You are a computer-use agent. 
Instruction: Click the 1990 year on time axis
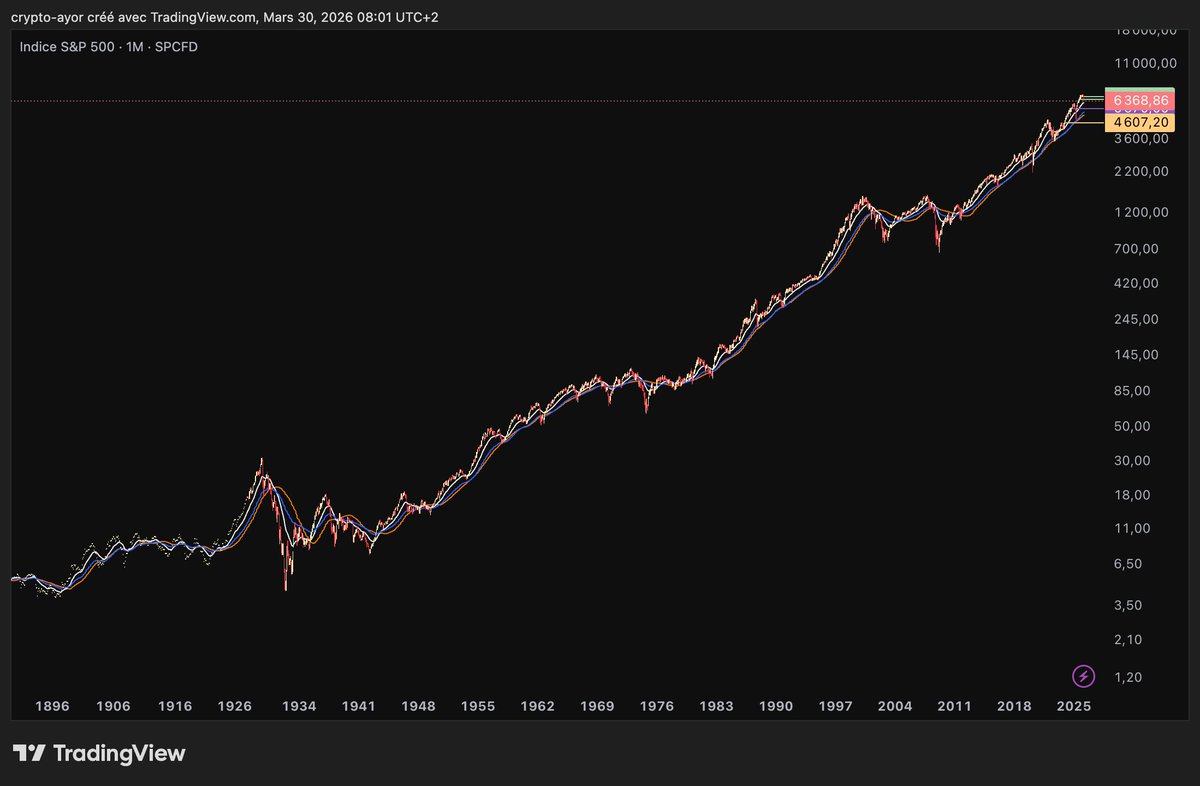coord(776,706)
